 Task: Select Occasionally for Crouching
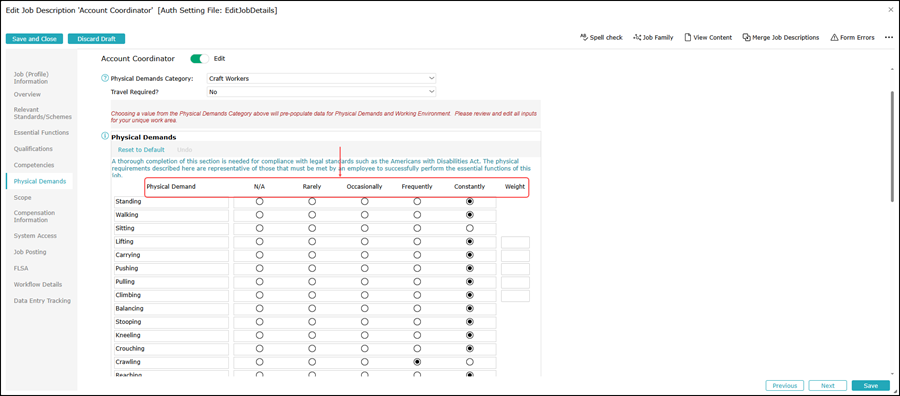[x=364, y=348]
